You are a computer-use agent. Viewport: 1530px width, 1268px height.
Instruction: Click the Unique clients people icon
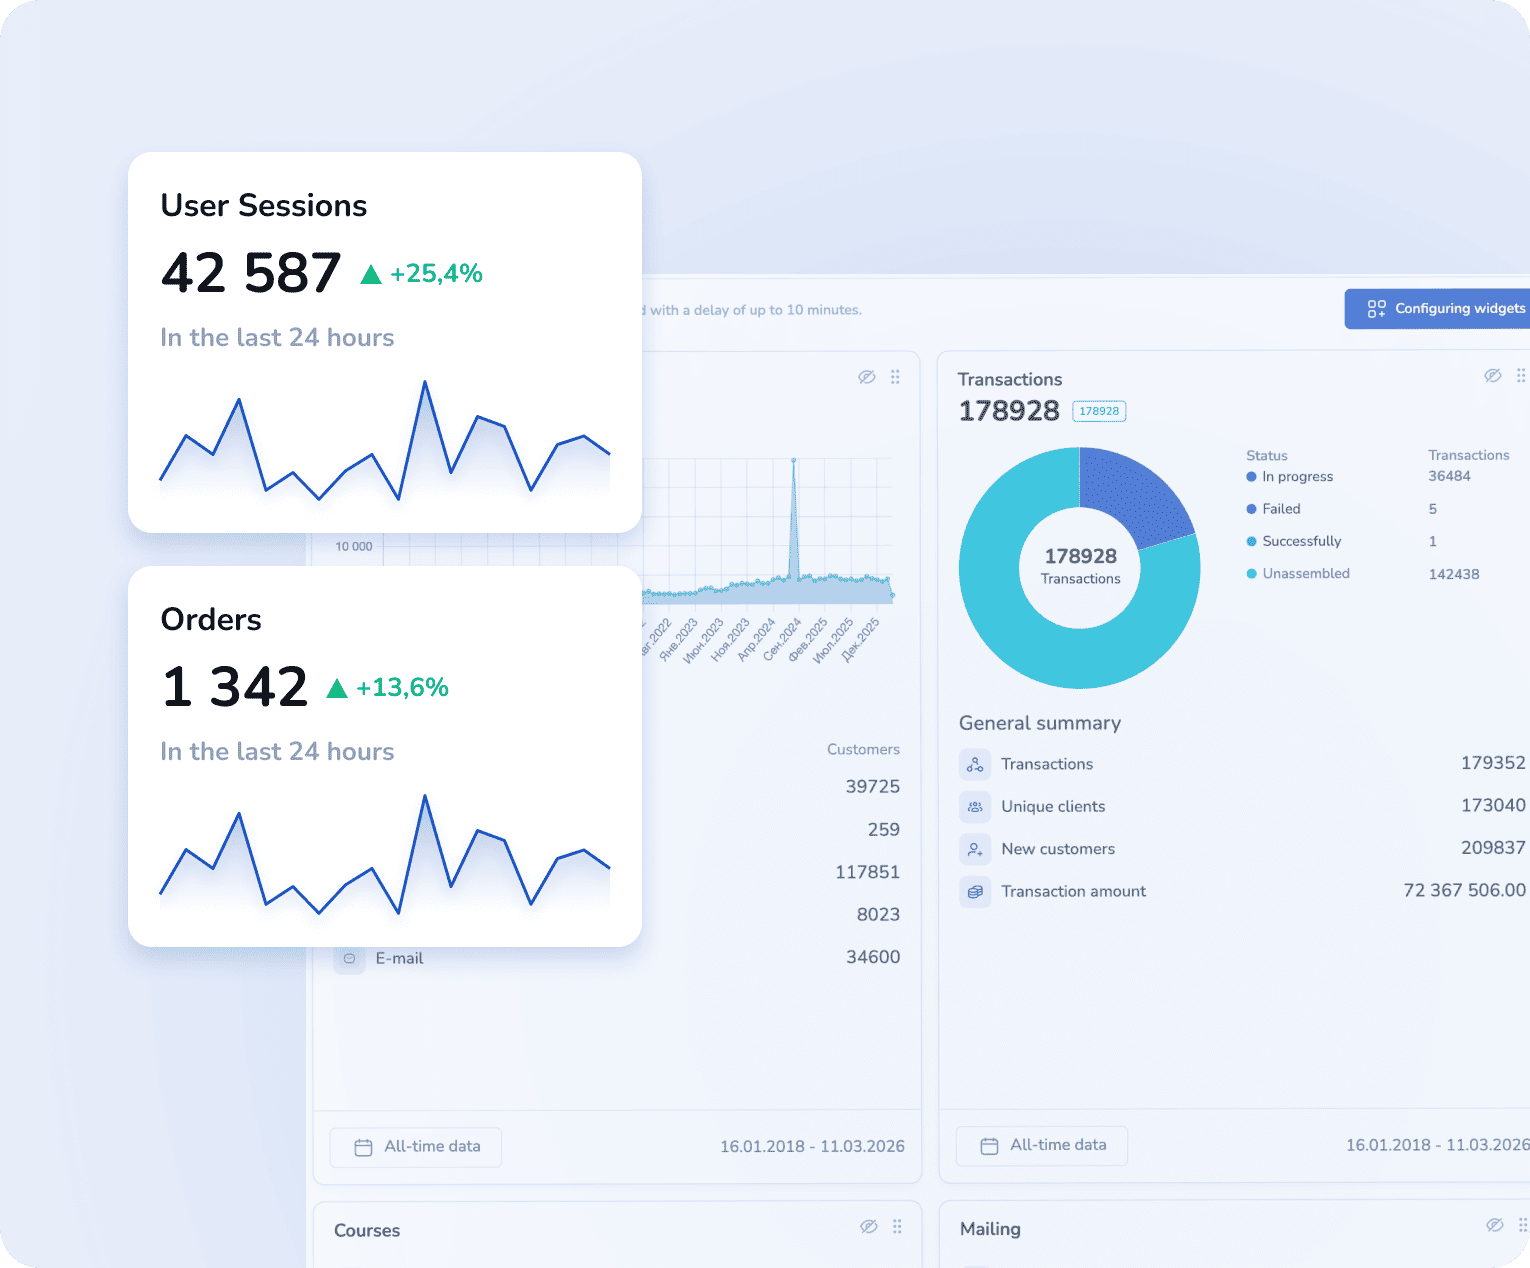[x=974, y=806]
